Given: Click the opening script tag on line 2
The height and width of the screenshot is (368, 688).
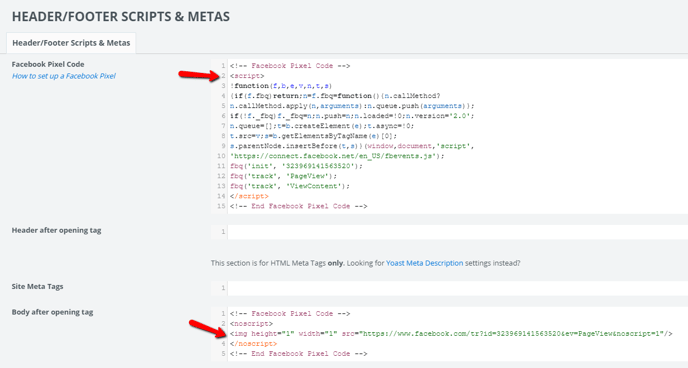Looking at the screenshot, I should [247, 76].
